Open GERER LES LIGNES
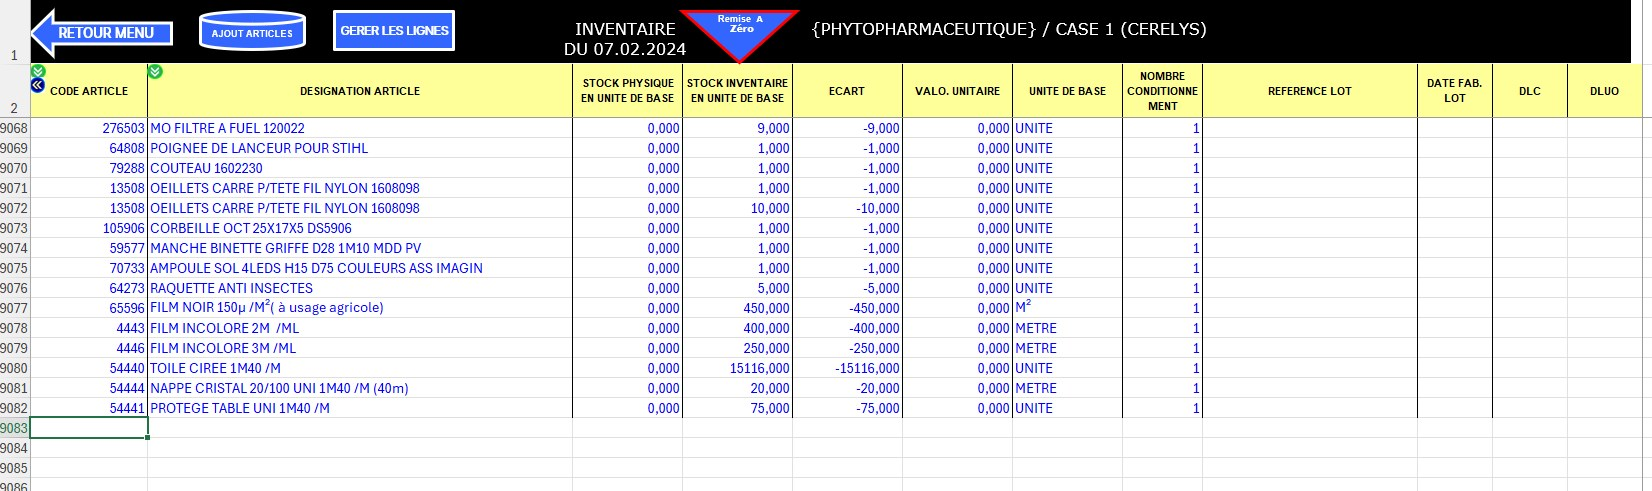 pyautogui.click(x=394, y=31)
